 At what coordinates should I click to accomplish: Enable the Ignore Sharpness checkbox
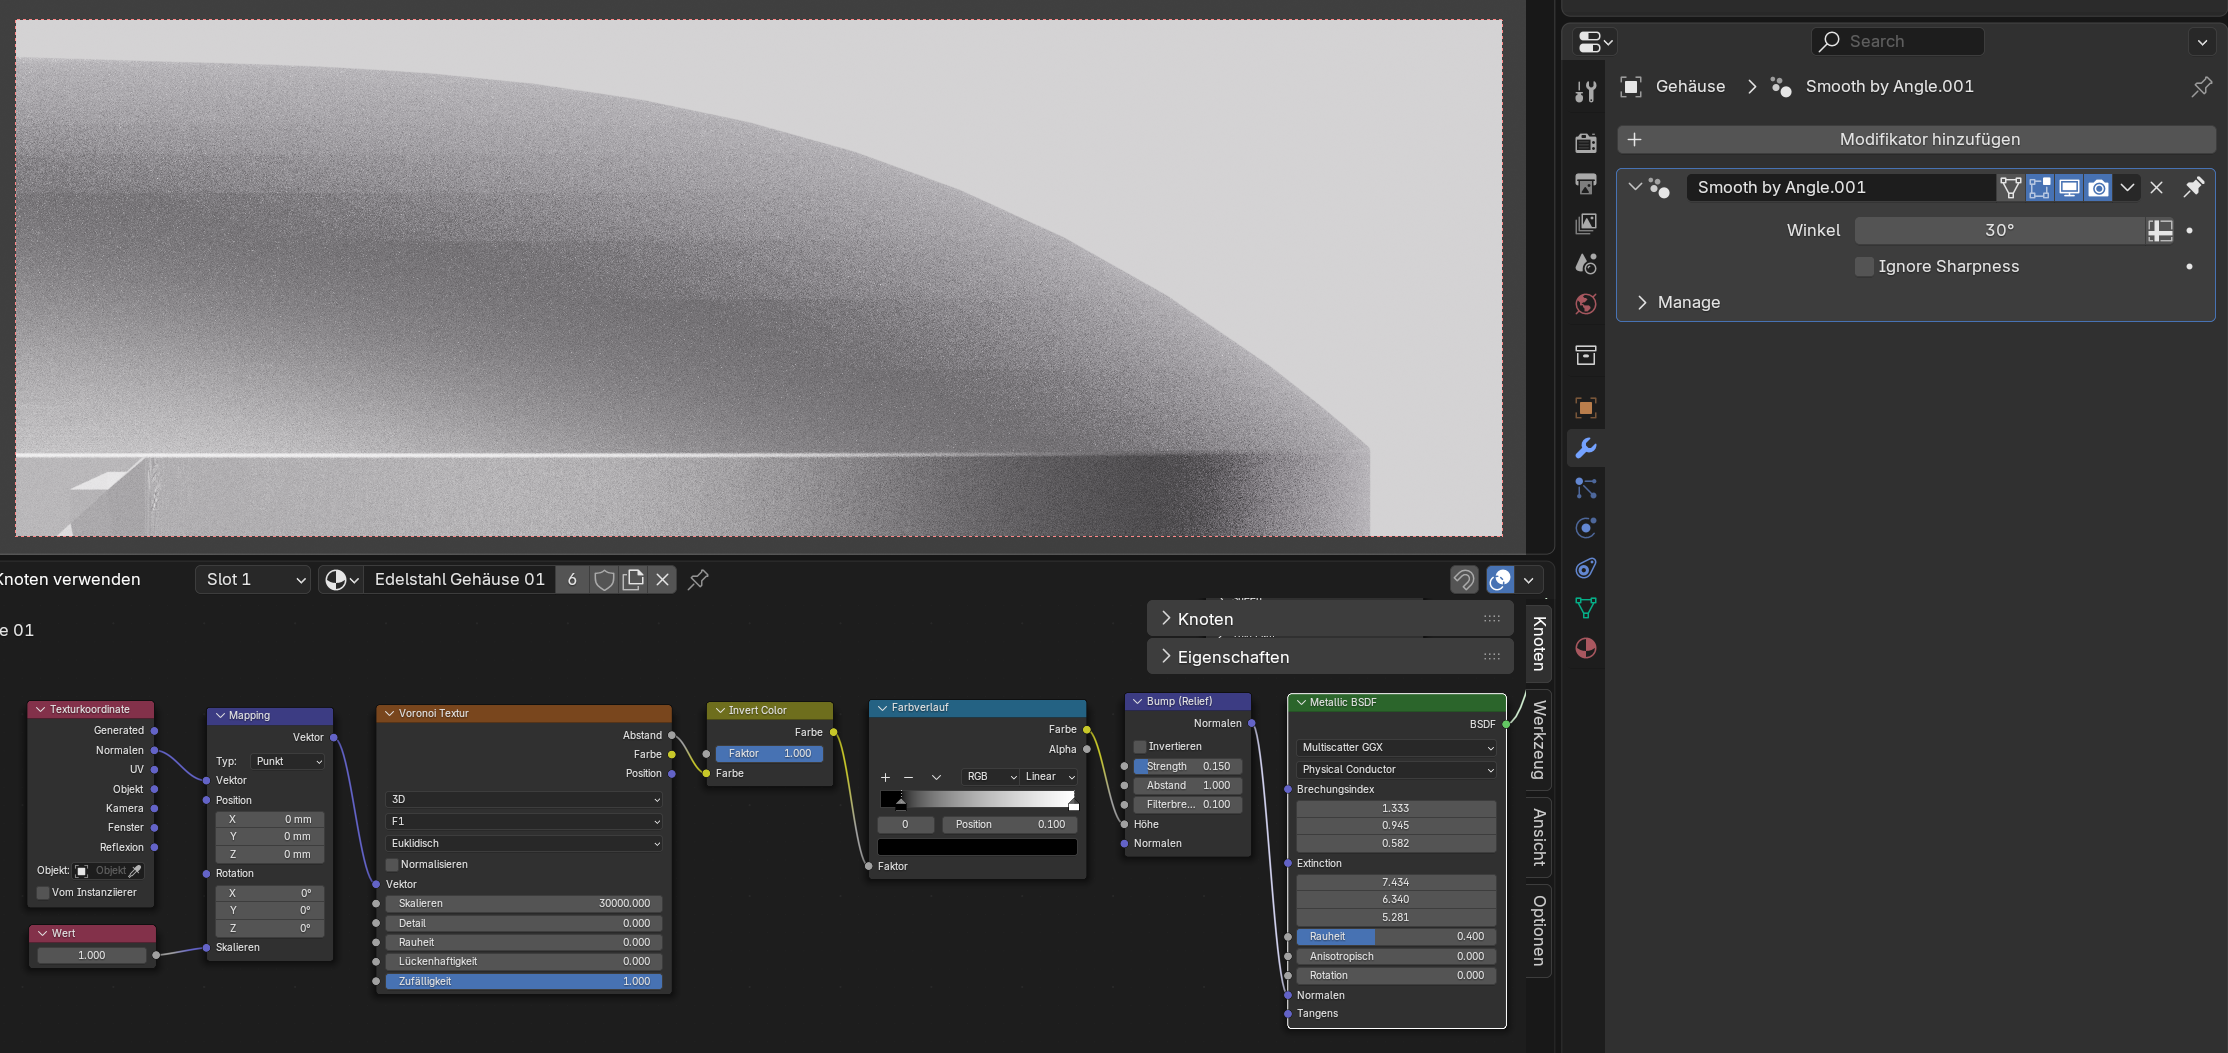click(1864, 266)
